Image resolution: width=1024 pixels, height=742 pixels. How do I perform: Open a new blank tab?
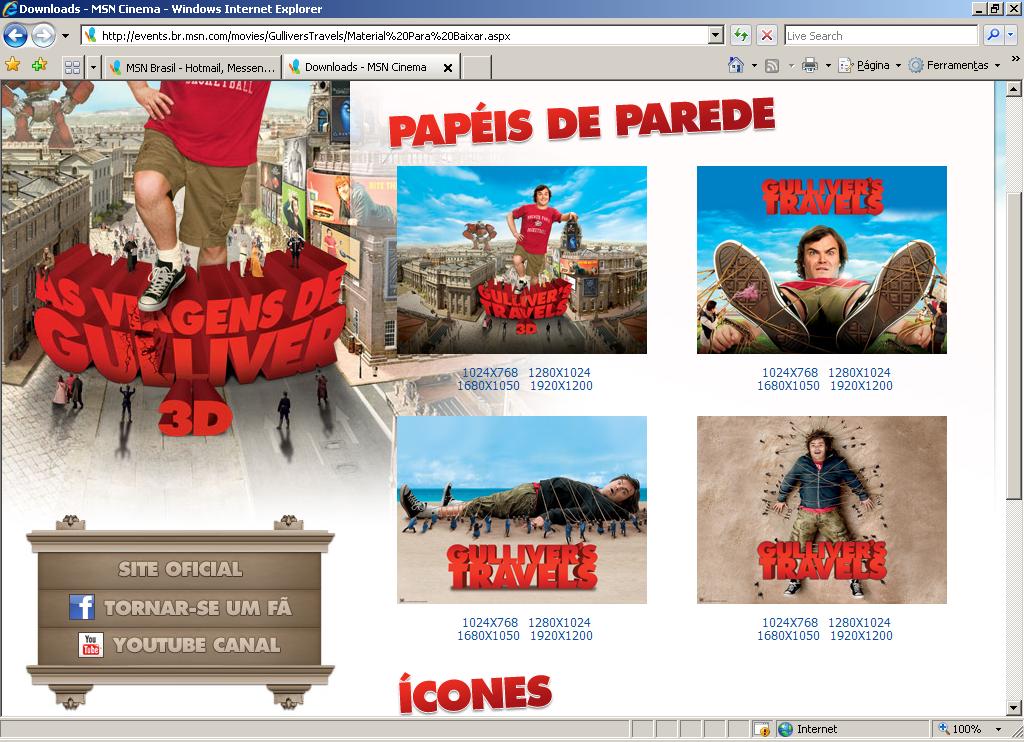476,67
